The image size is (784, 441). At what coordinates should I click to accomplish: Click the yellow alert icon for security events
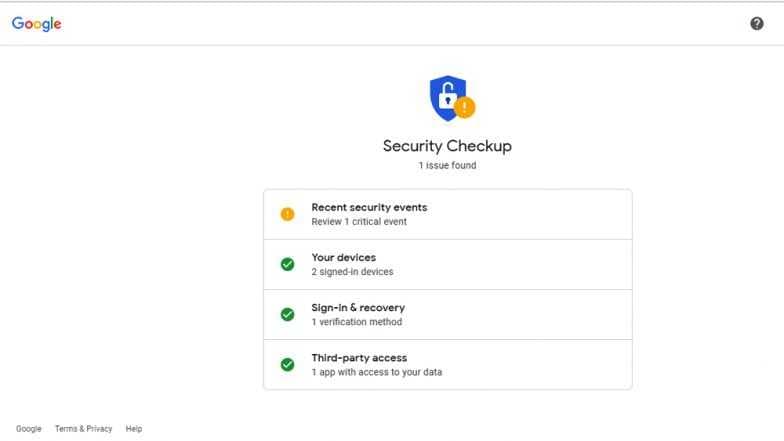tap(288, 214)
